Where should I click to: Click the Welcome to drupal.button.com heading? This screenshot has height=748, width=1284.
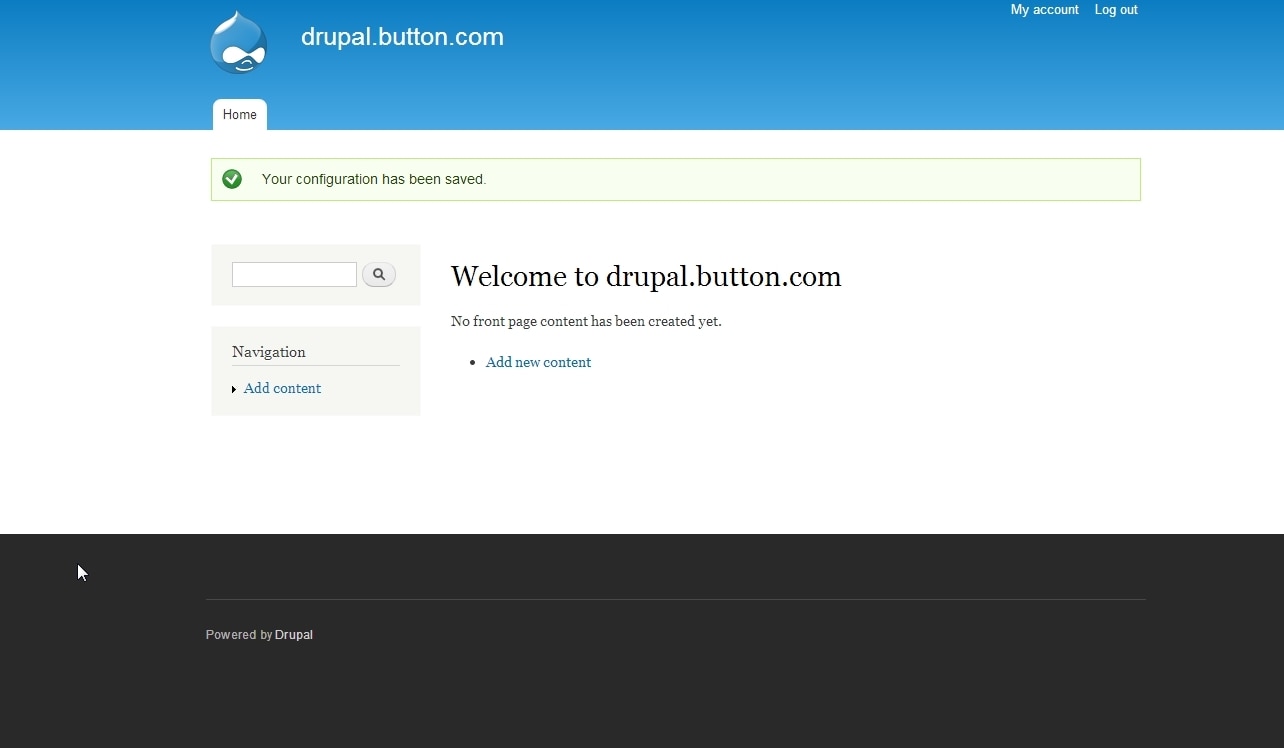pos(646,276)
